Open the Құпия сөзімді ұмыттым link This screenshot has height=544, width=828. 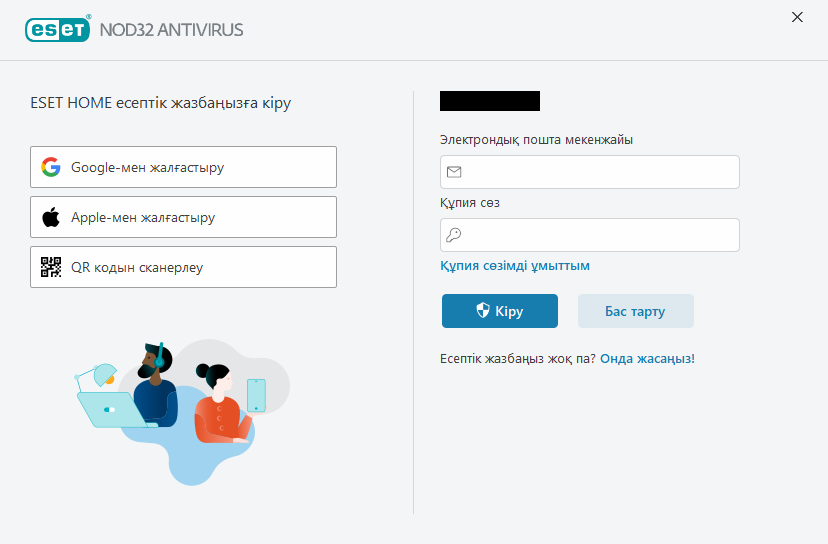tap(515, 266)
